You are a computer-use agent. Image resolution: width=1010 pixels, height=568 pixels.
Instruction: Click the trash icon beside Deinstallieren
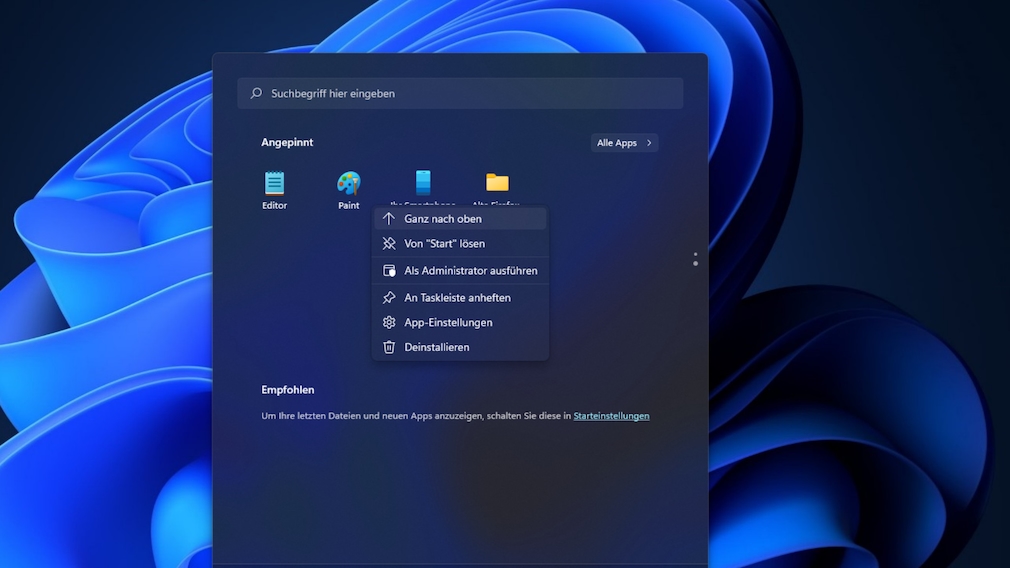[x=389, y=347]
